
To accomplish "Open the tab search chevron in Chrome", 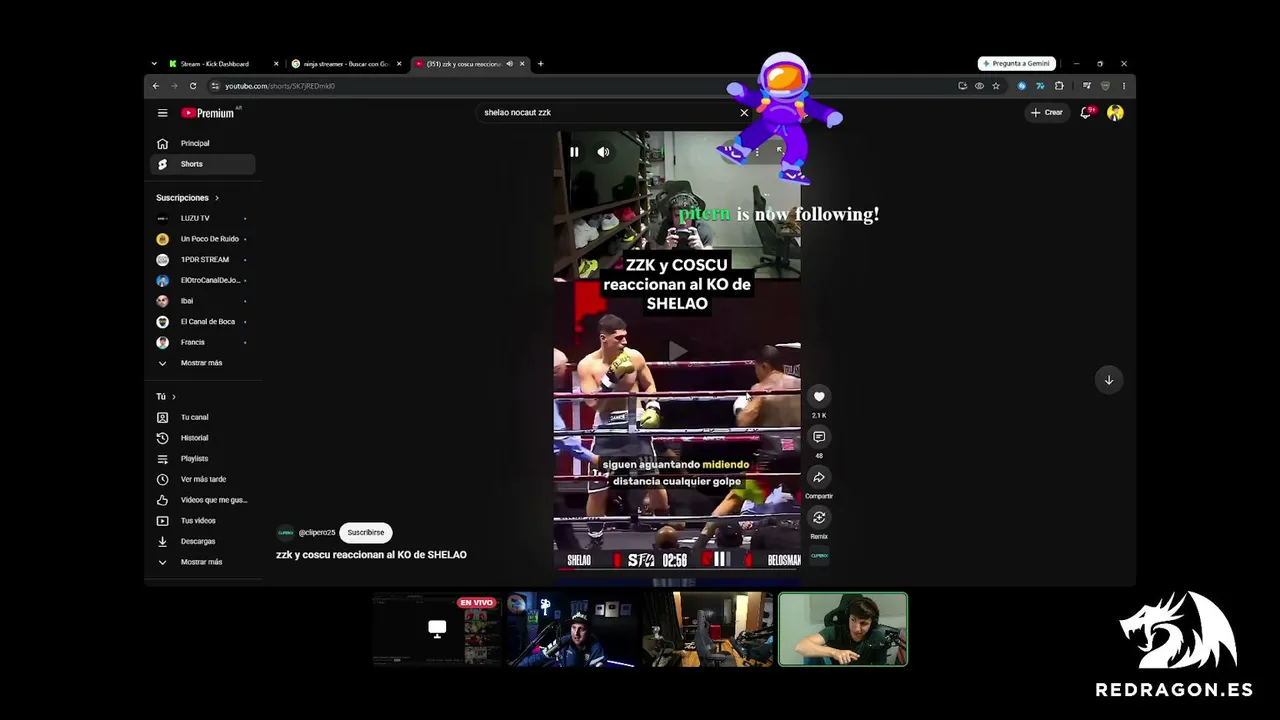I will [x=154, y=64].
